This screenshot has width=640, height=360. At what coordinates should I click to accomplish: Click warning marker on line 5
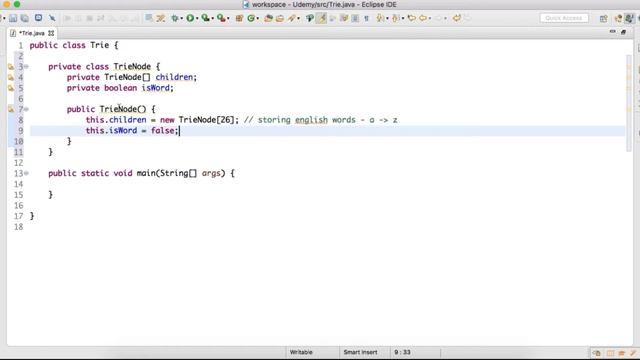[11, 88]
